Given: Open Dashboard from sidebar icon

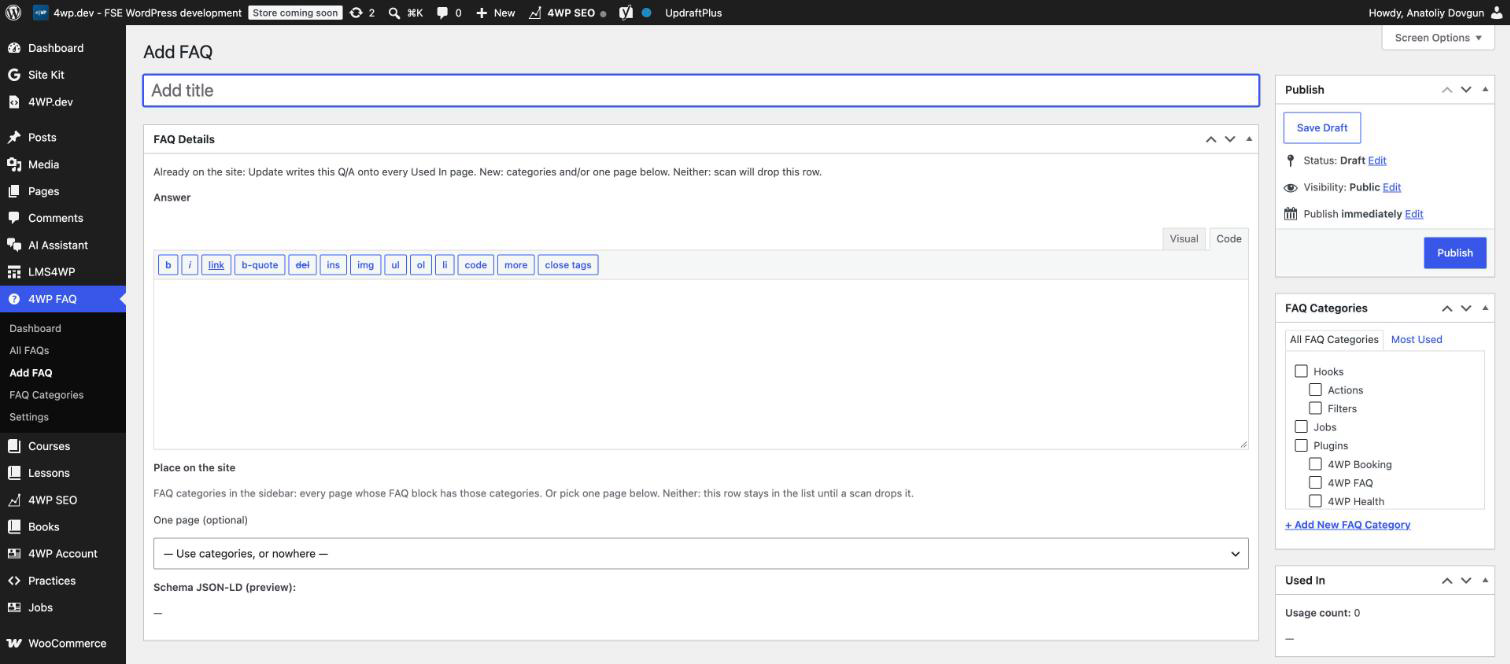Looking at the screenshot, I should tap(14, 48).
